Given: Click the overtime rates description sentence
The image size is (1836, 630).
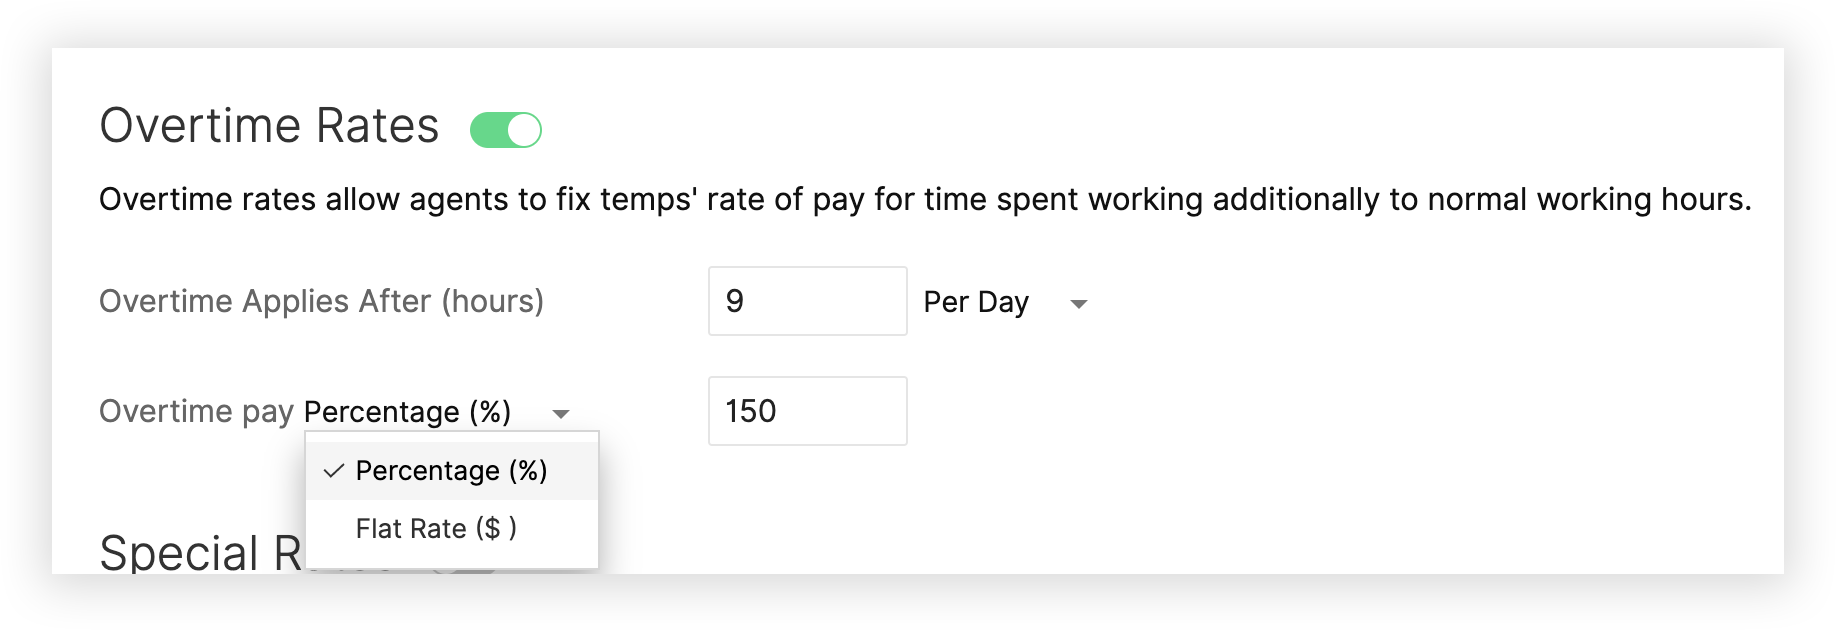Looking at the screenshot, I should (924, 200).
